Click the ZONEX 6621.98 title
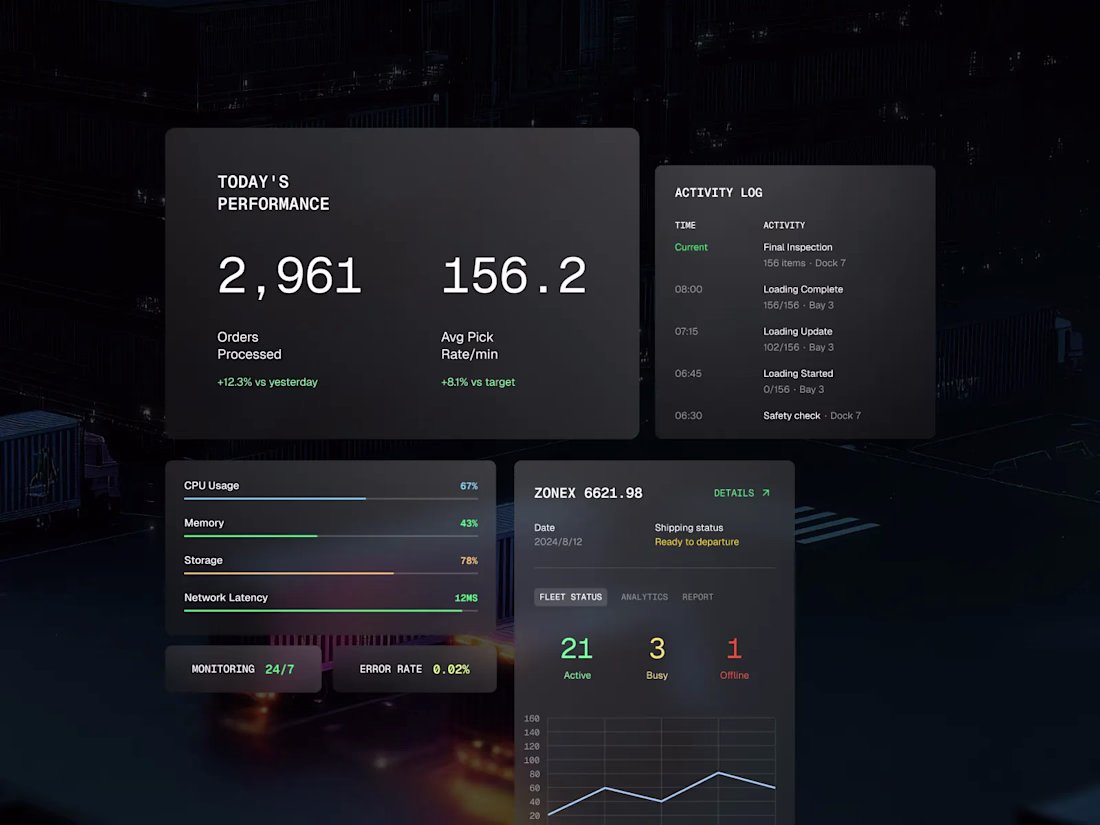This screenshot has width=1100, height=825. click(588, 493)
